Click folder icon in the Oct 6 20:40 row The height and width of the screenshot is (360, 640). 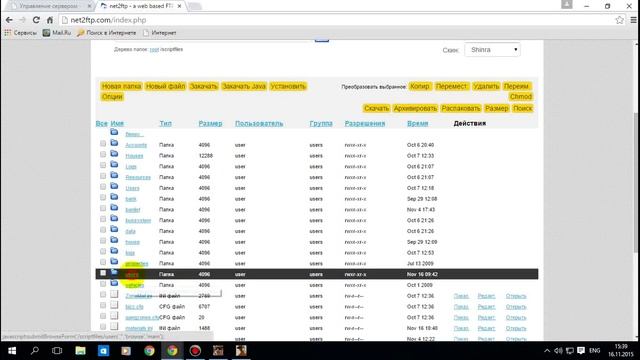pos(114,143)
